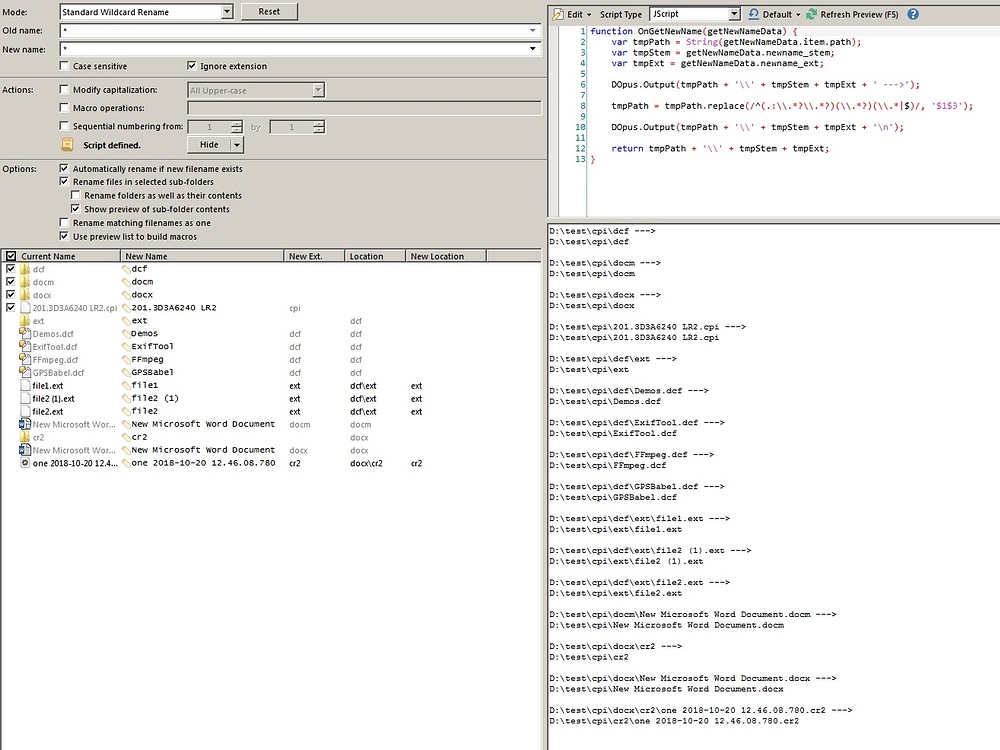The image size is (1000, 750).
Task: Click the sequential numbering up spinner arrow
Action: [237, 123]
